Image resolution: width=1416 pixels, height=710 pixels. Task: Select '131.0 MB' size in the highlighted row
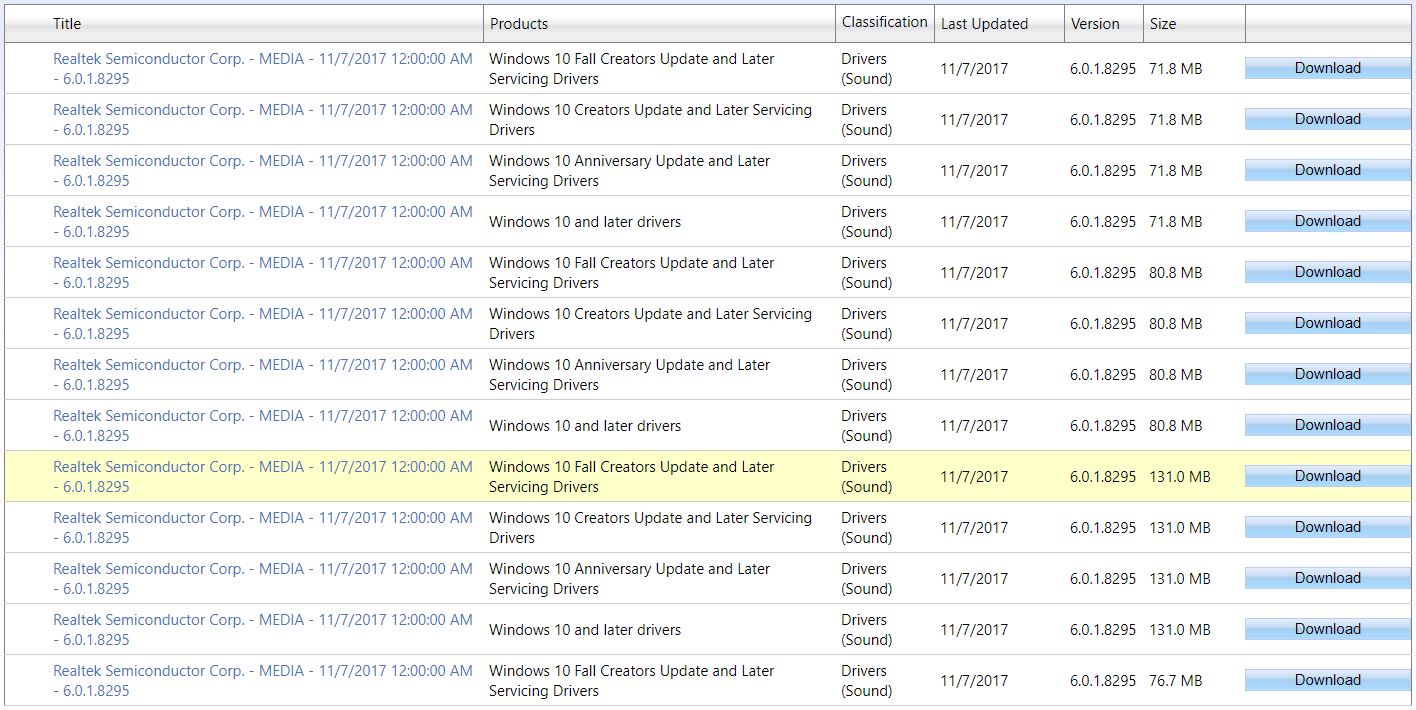pyautogui.click(x=1180, y=477)
